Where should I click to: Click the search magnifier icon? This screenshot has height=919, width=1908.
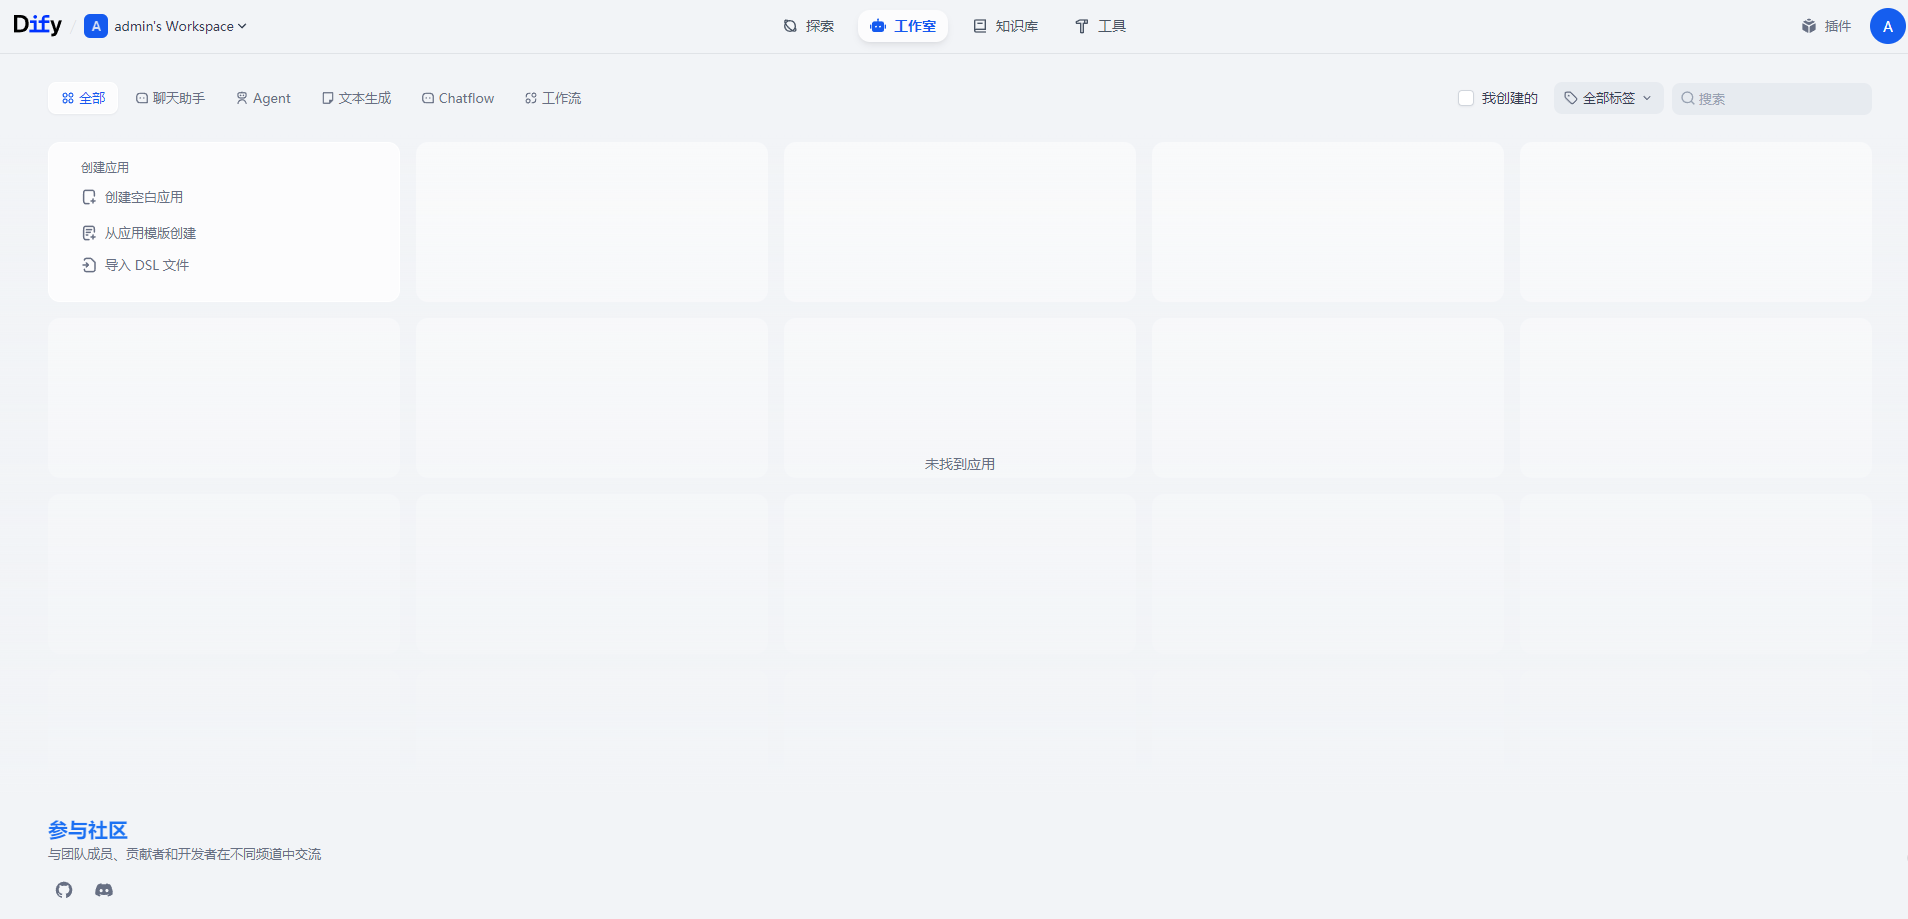point(1688,98)
